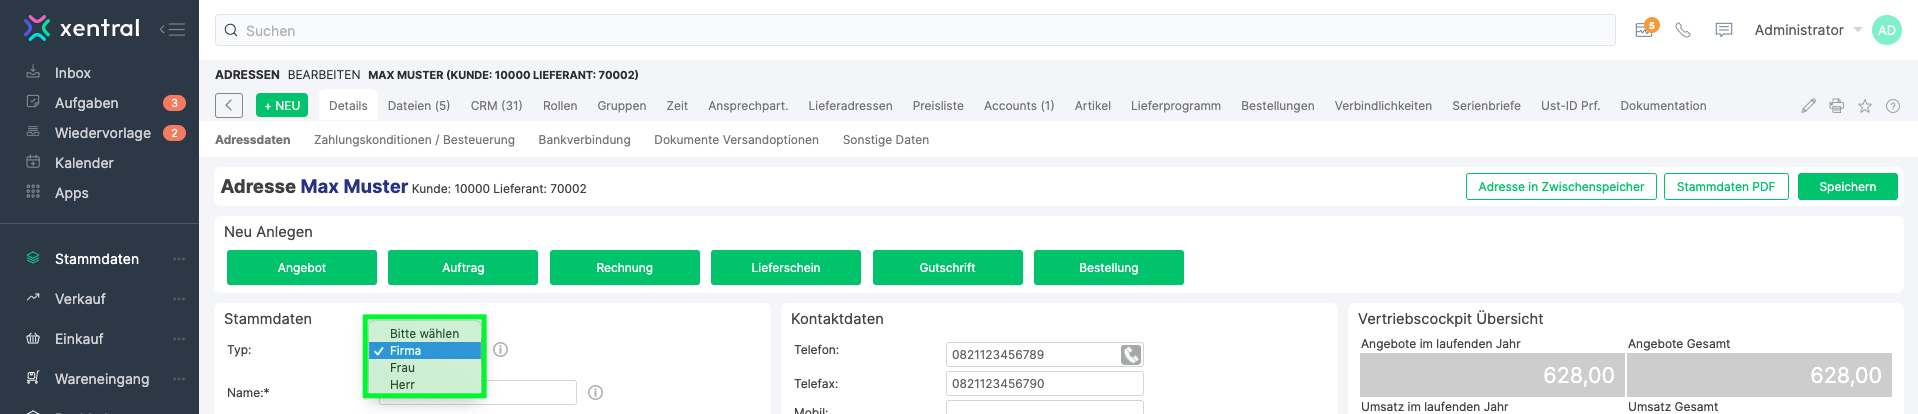Viewport: 1918px width, 414px height.
Task: Click the Speichern button
Action: 1847,187
